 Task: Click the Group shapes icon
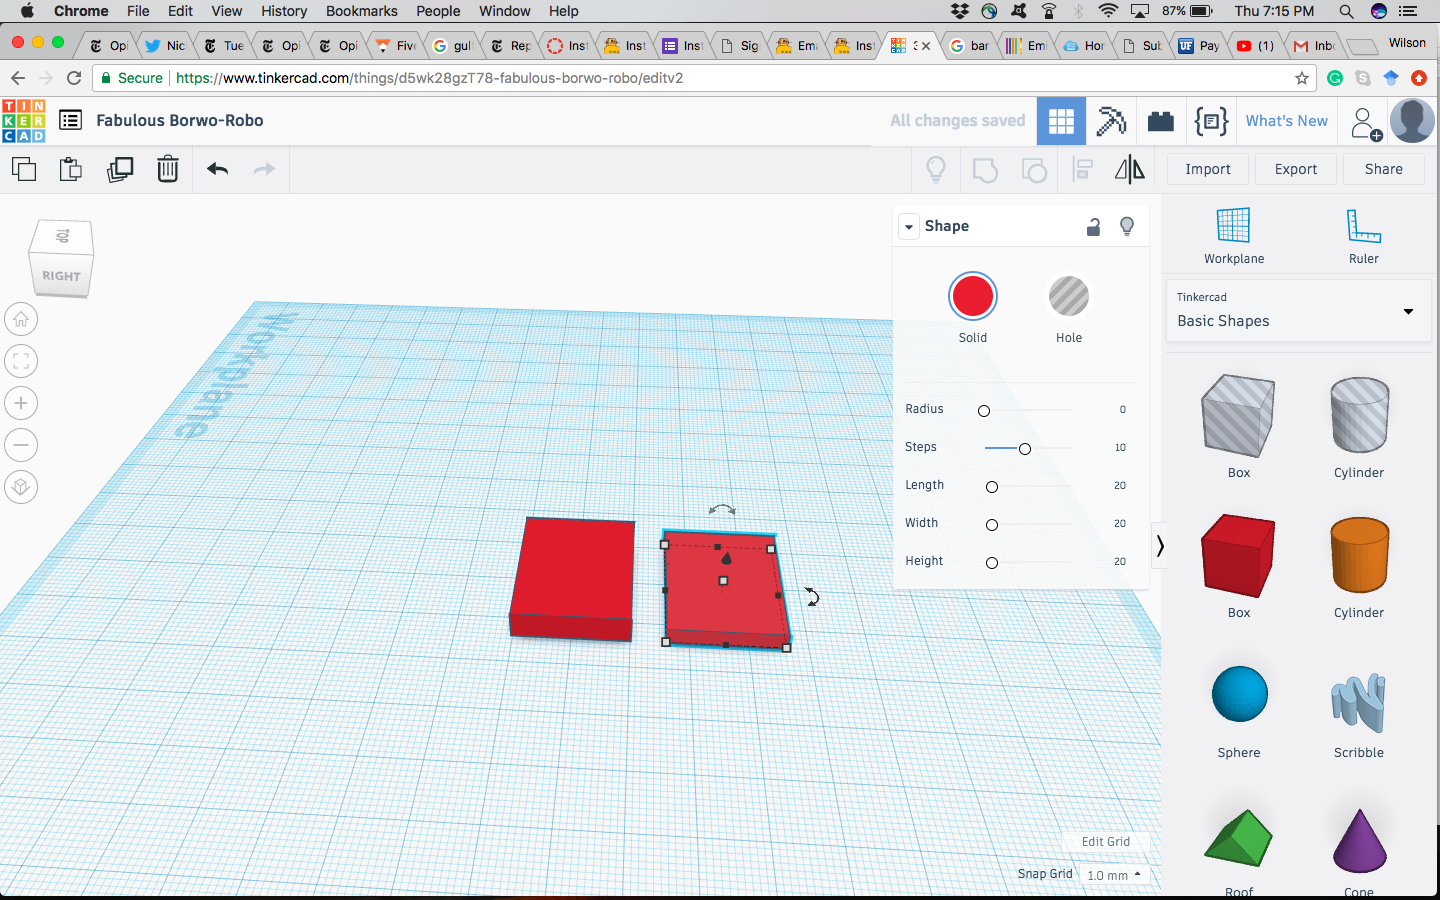(x=985, y=170)
